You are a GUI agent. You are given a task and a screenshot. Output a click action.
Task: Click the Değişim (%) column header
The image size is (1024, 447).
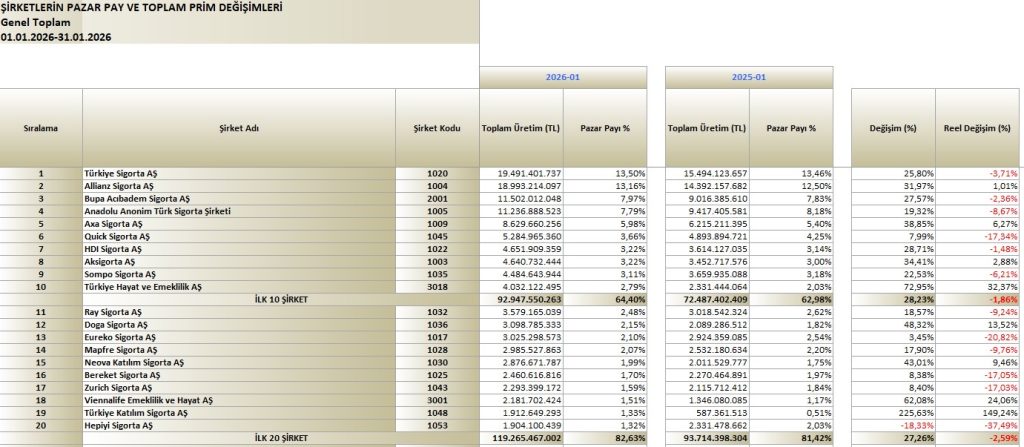click(889, 128)
